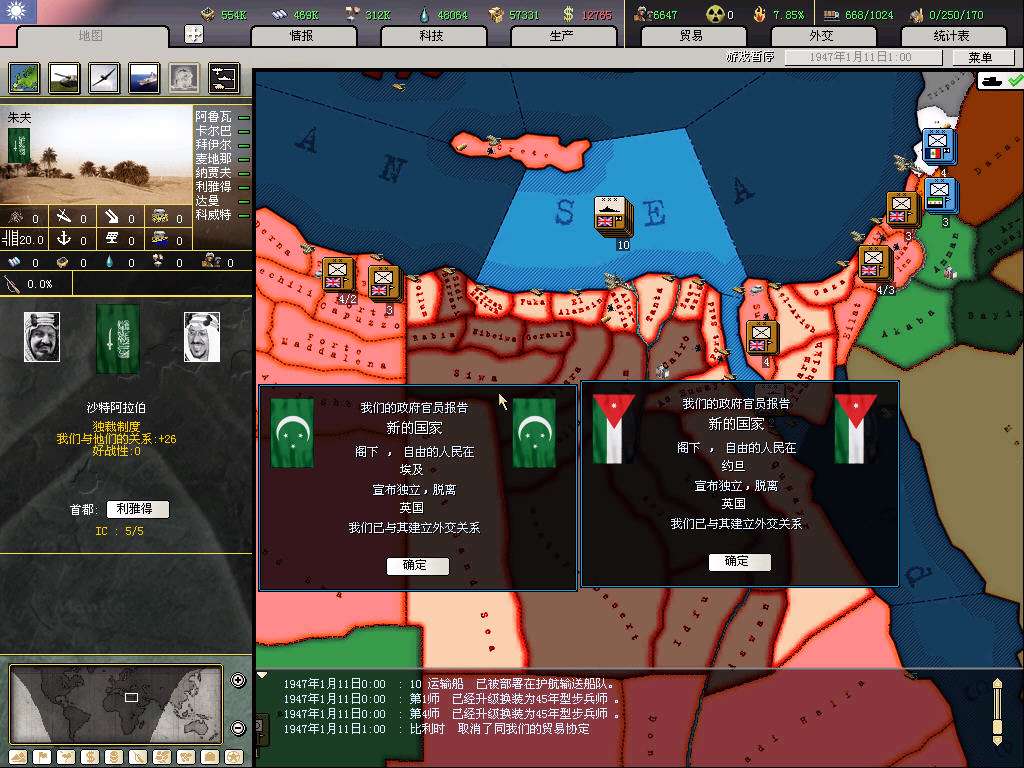The image size is (1024, 768).
Task: Open the naval units warship button
Action: click(144, 78)
